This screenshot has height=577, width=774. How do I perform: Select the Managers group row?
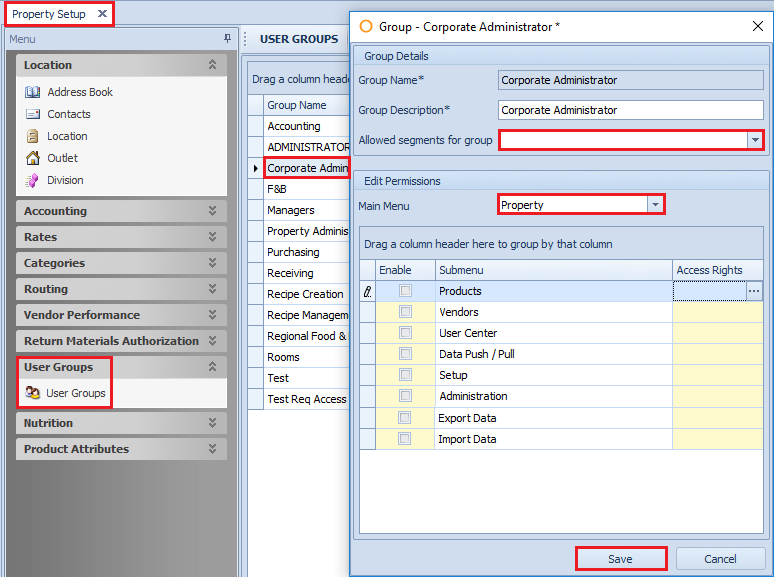tap(292, 210)
